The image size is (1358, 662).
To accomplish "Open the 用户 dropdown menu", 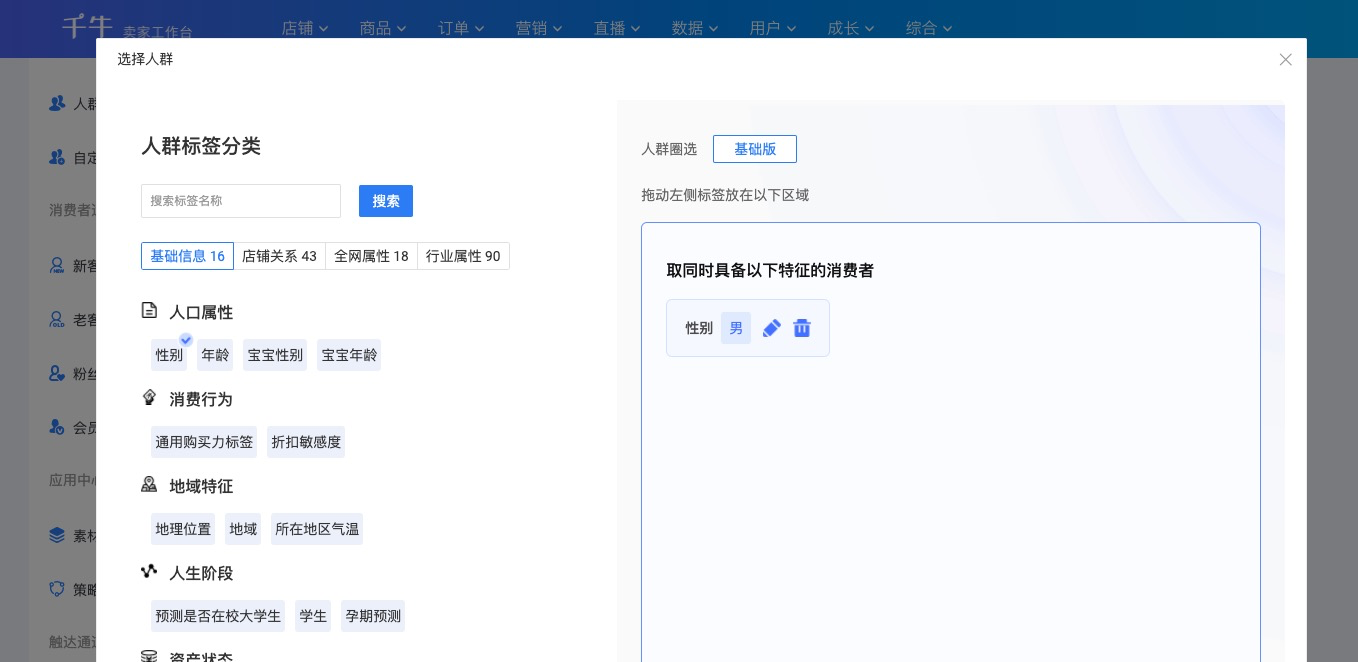I will tap(773, 28).
